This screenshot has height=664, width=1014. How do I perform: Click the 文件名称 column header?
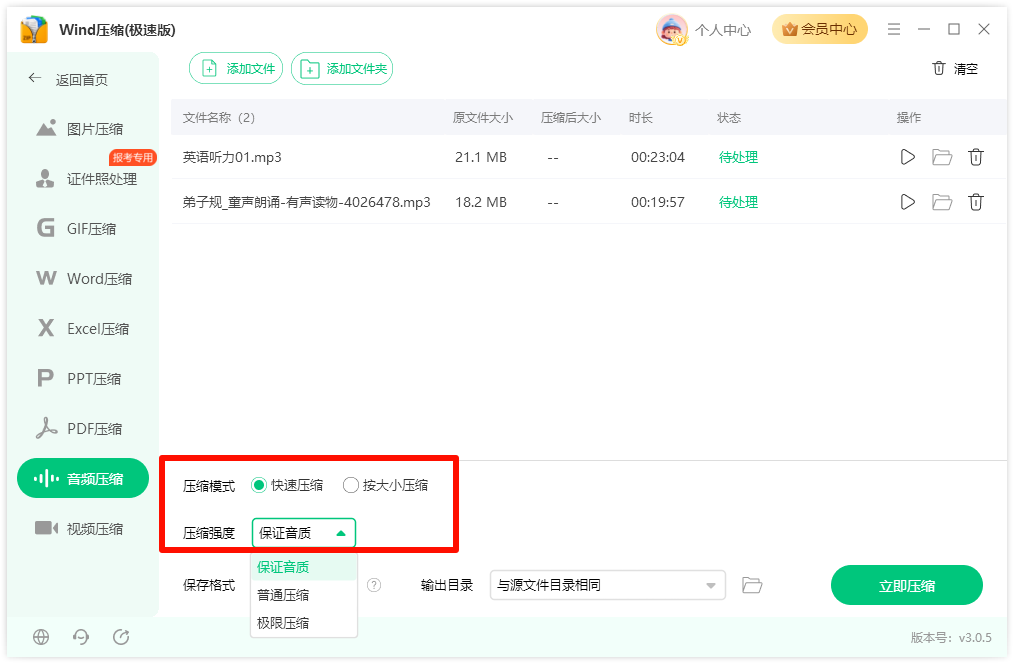219,118
